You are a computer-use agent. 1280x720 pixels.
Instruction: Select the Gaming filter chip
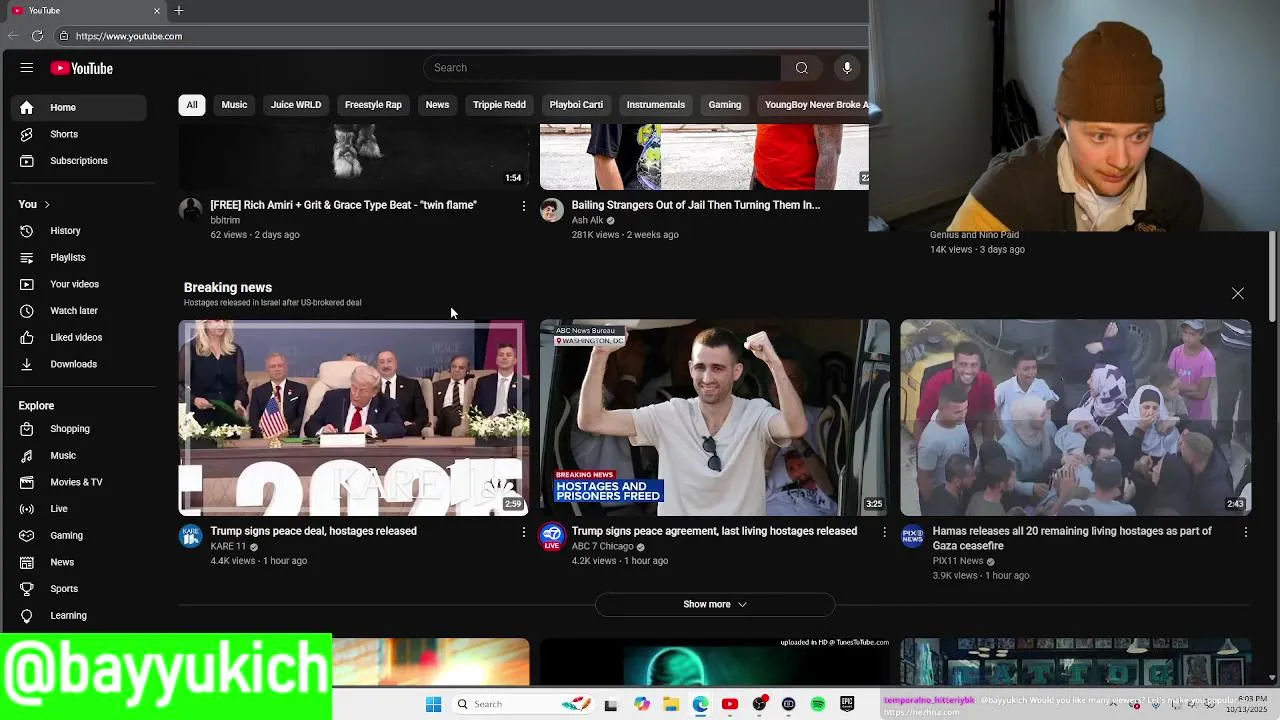coord(725,105)
